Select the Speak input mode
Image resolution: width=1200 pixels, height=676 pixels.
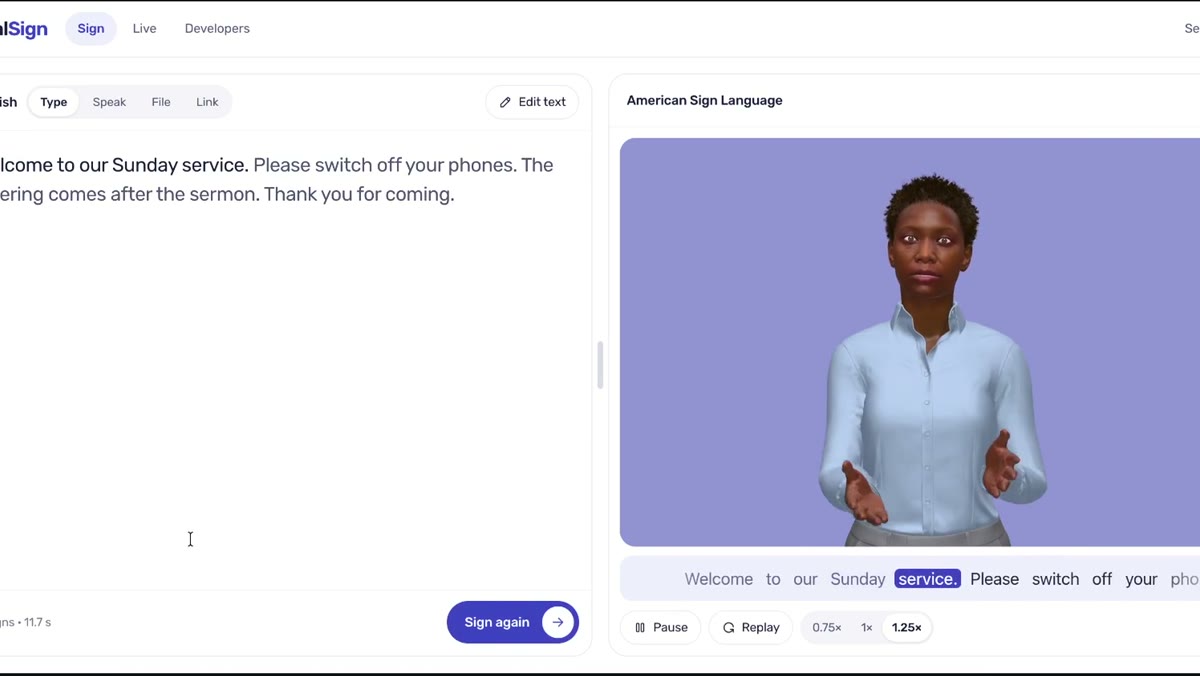pyautogui.click(x=109, y=102)
